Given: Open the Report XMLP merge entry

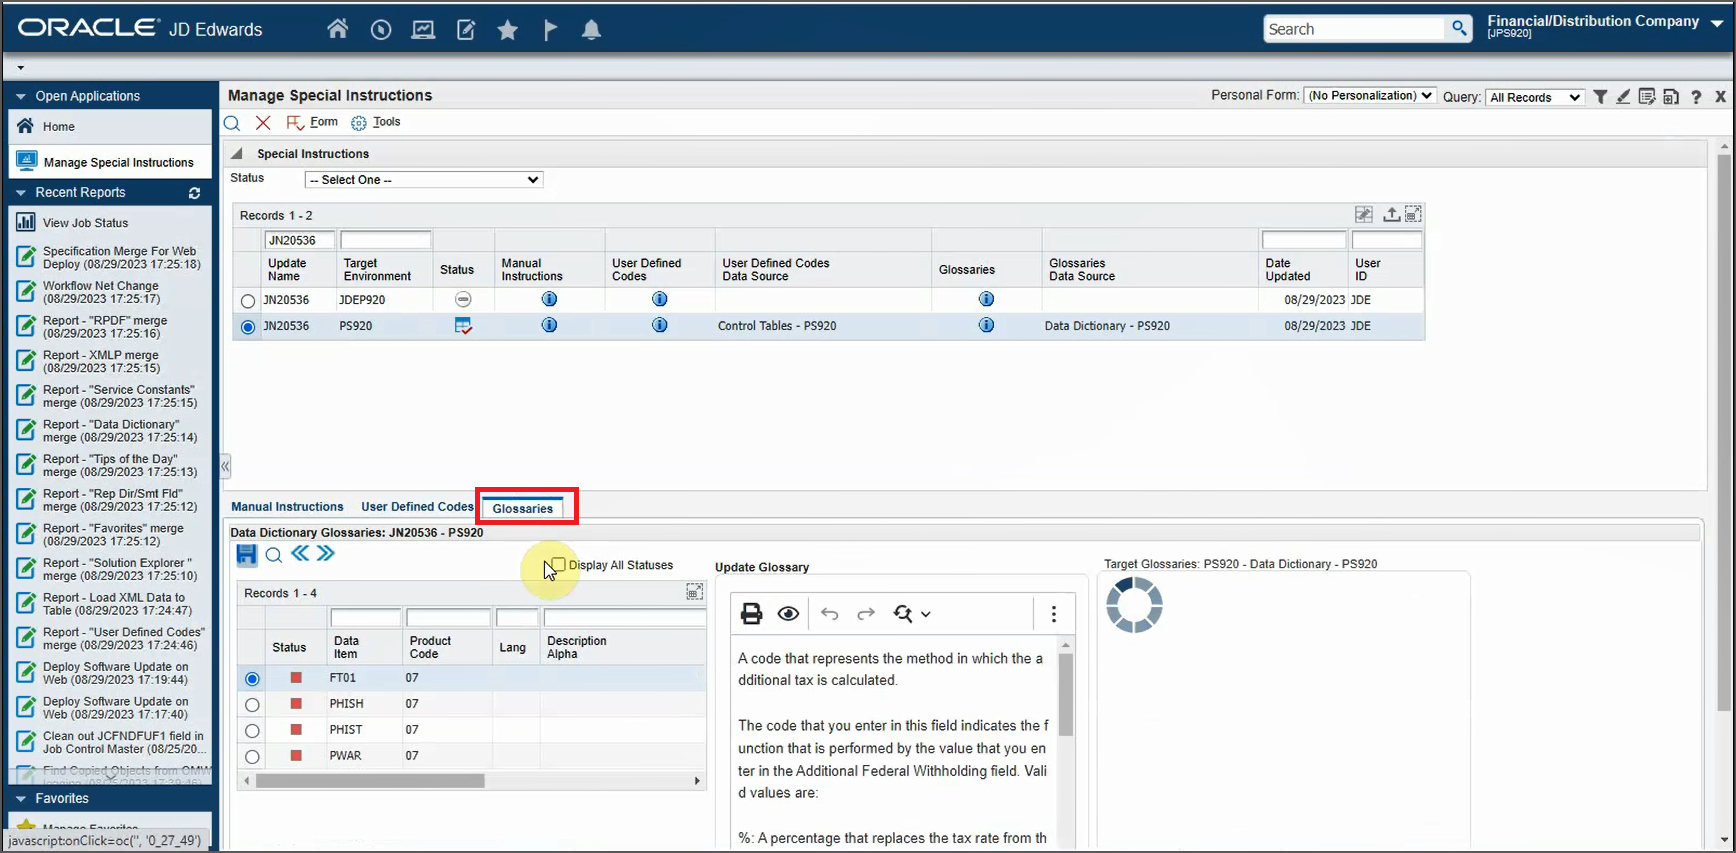Looking at the screenshot, I should (101, 361).
